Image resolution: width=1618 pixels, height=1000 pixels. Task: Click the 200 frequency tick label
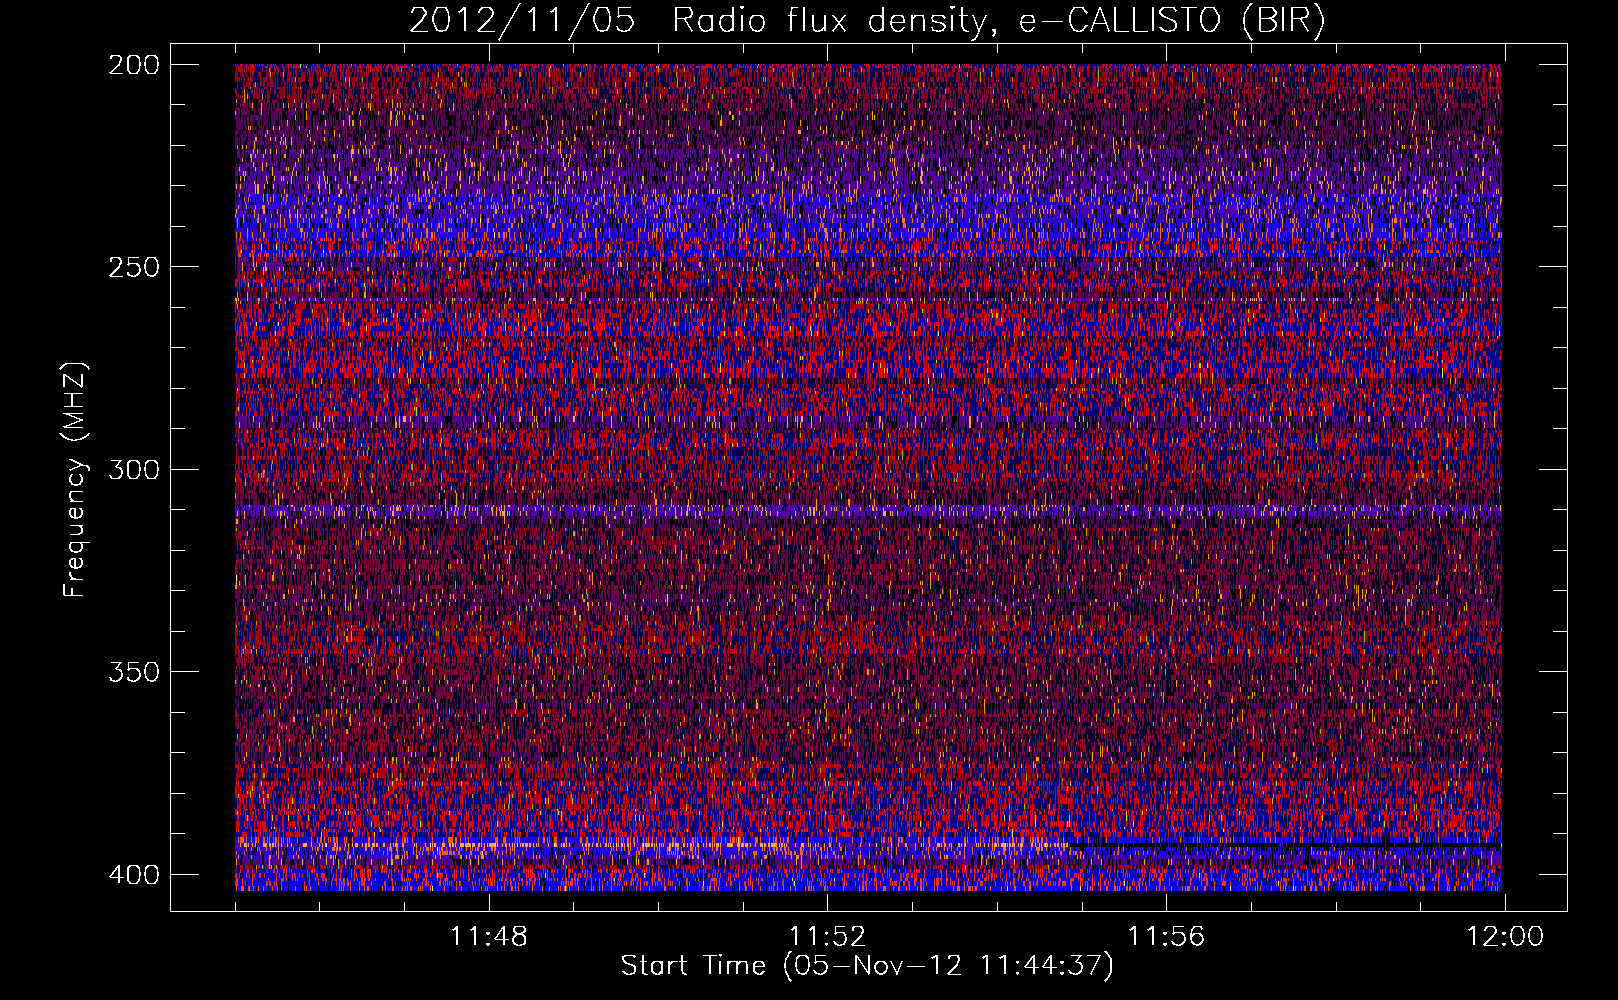click(133, 65)
